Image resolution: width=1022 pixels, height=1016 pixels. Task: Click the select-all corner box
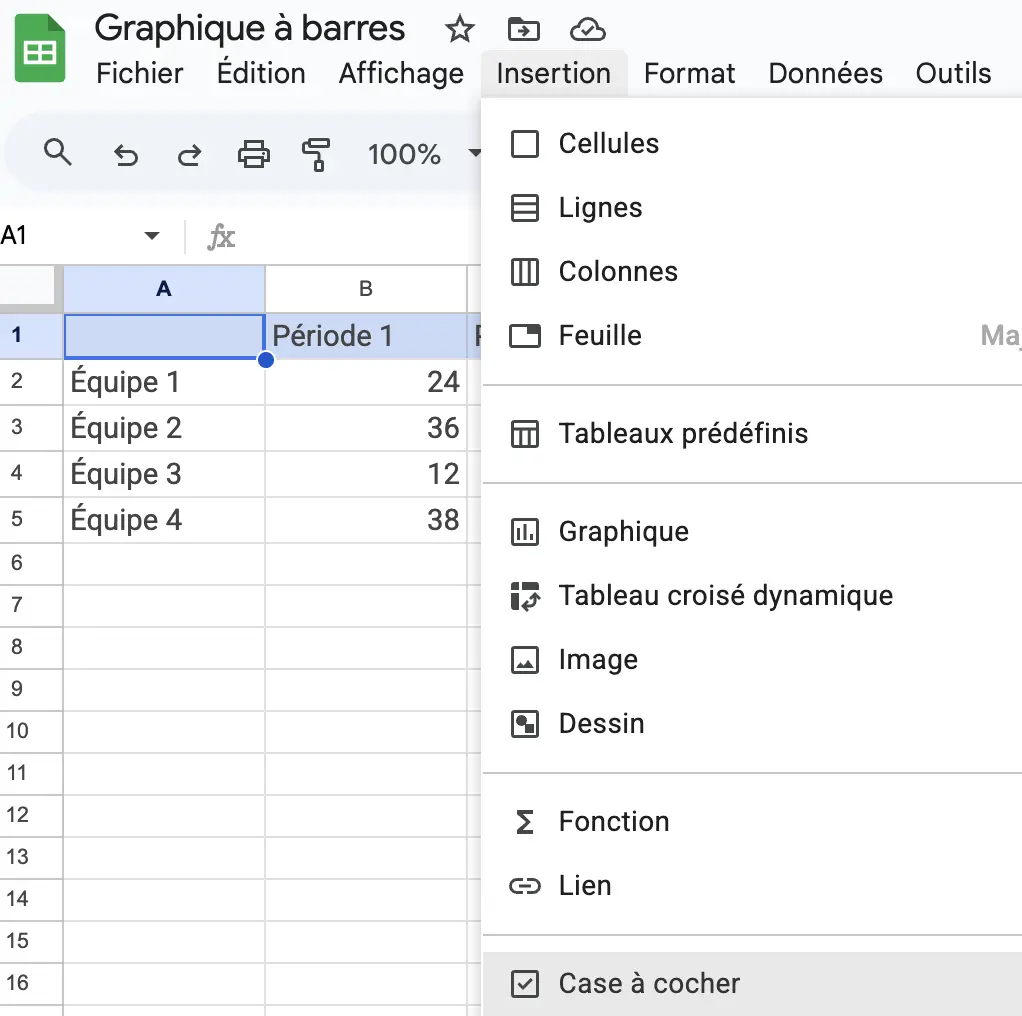pyautogui.click(x=27, y=285)
